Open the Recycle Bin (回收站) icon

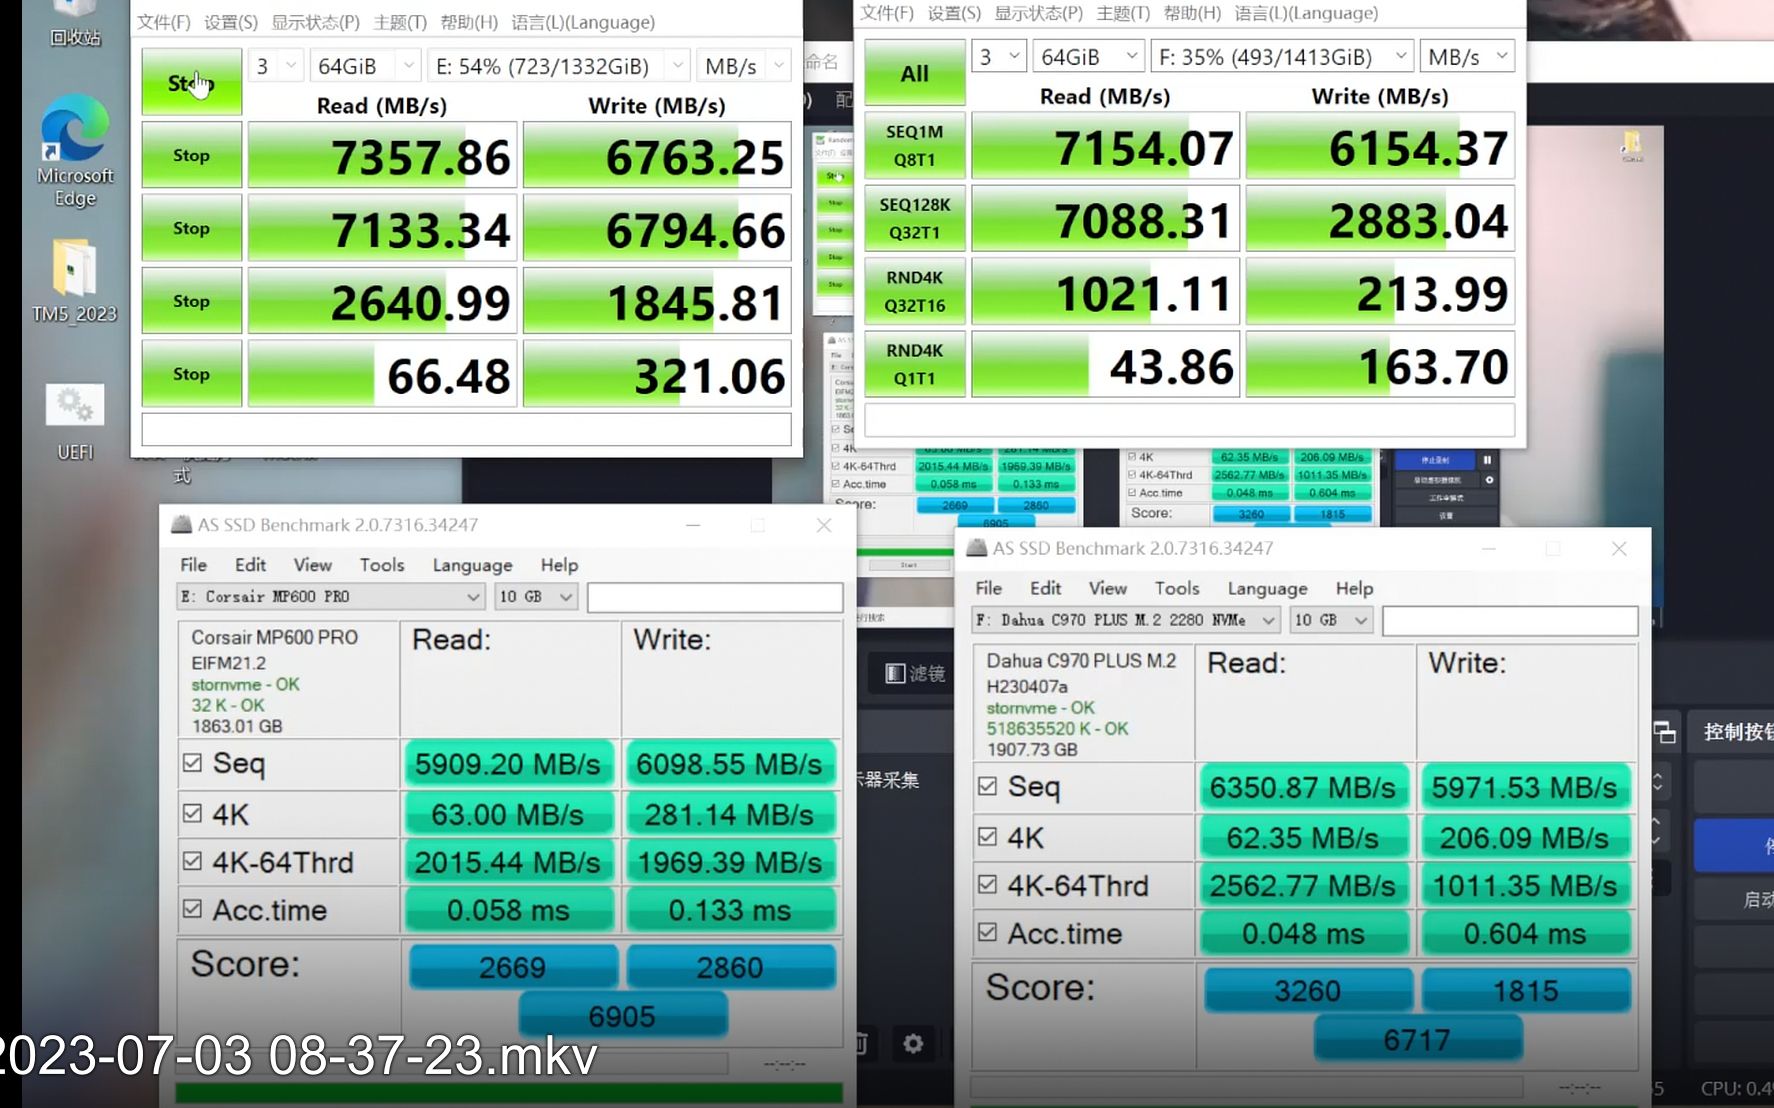click(x=75, y=24)
